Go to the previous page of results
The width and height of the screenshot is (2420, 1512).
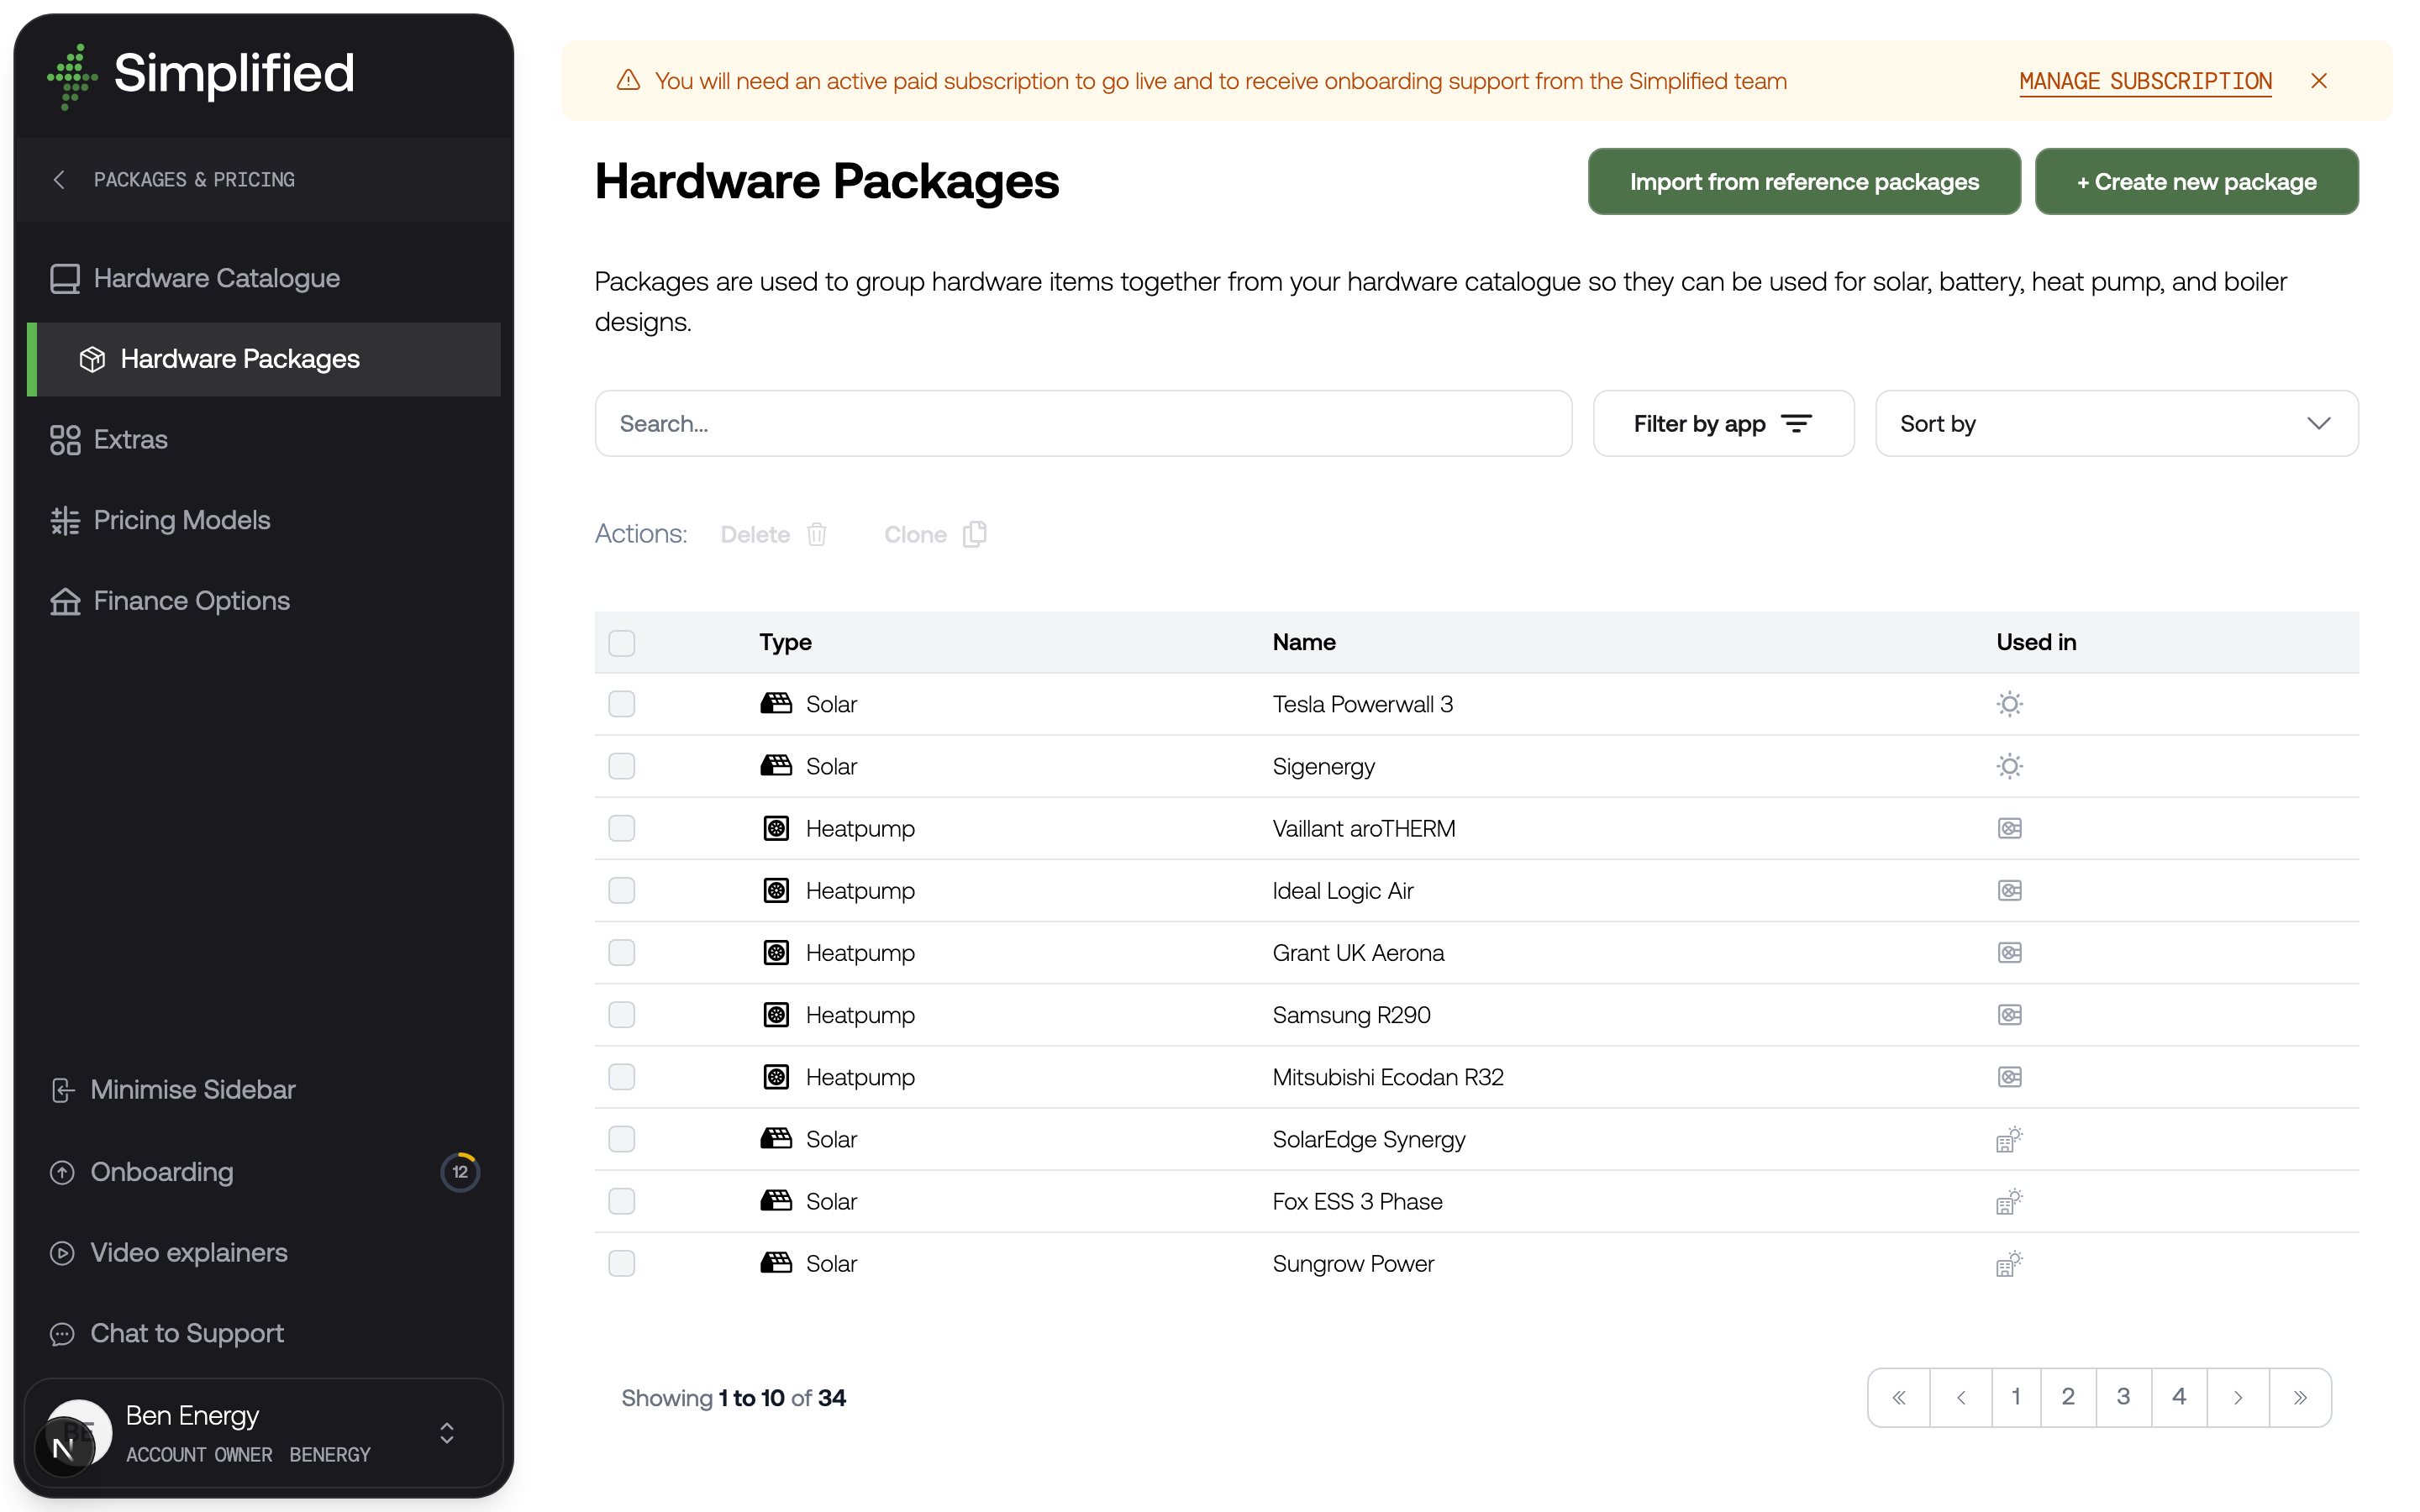pyautogui.click(x=1960, y=1397)
